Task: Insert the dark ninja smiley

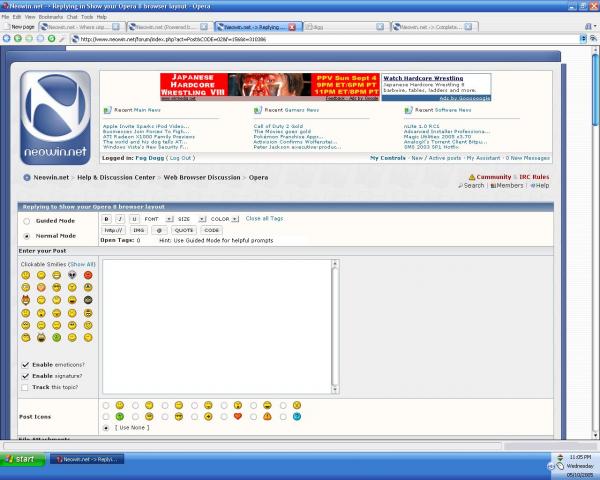Action: pyautogui.click(x=88, y=300)
